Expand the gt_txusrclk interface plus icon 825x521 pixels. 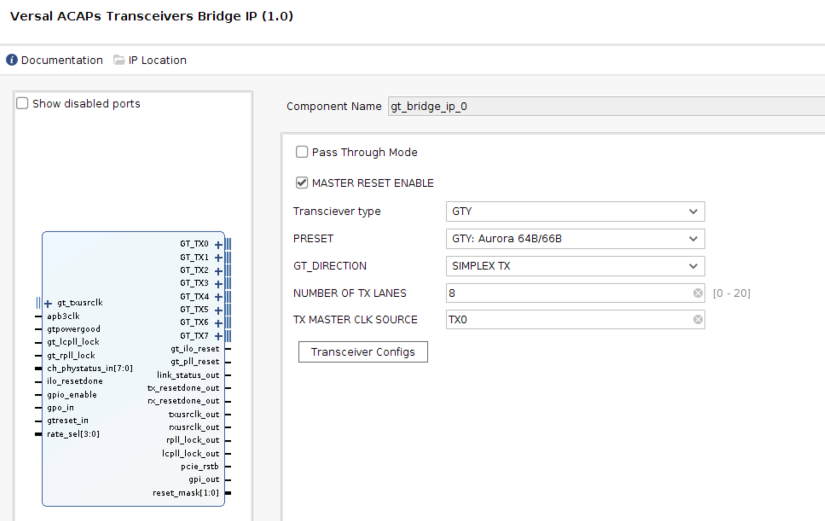[48, 303]
